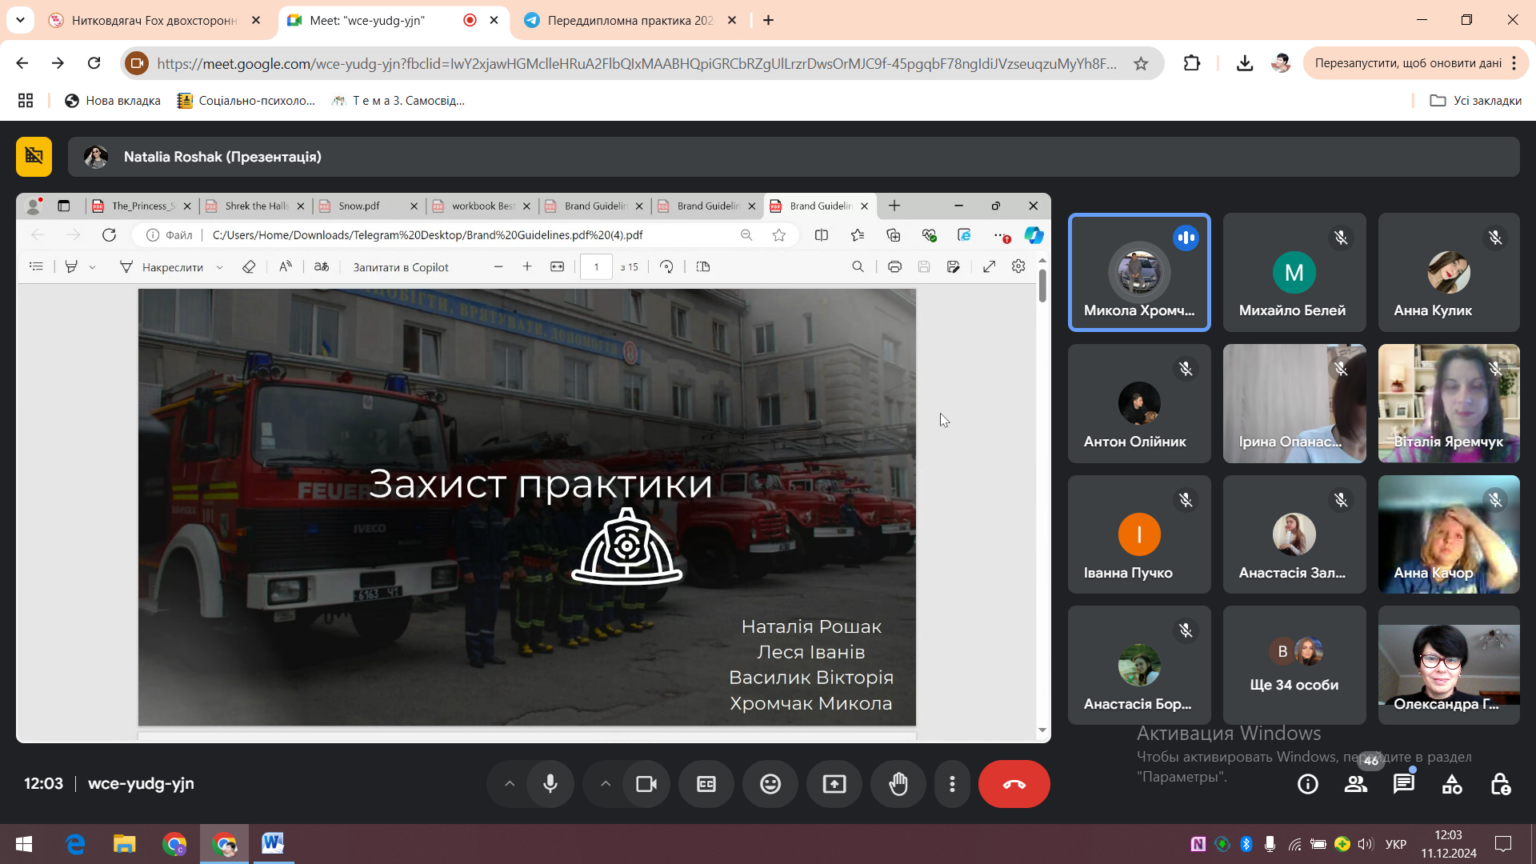Open the chat with everyone panel
Screen dimensions: 1536x864
pyautogui.click(x=1404, y=784)
